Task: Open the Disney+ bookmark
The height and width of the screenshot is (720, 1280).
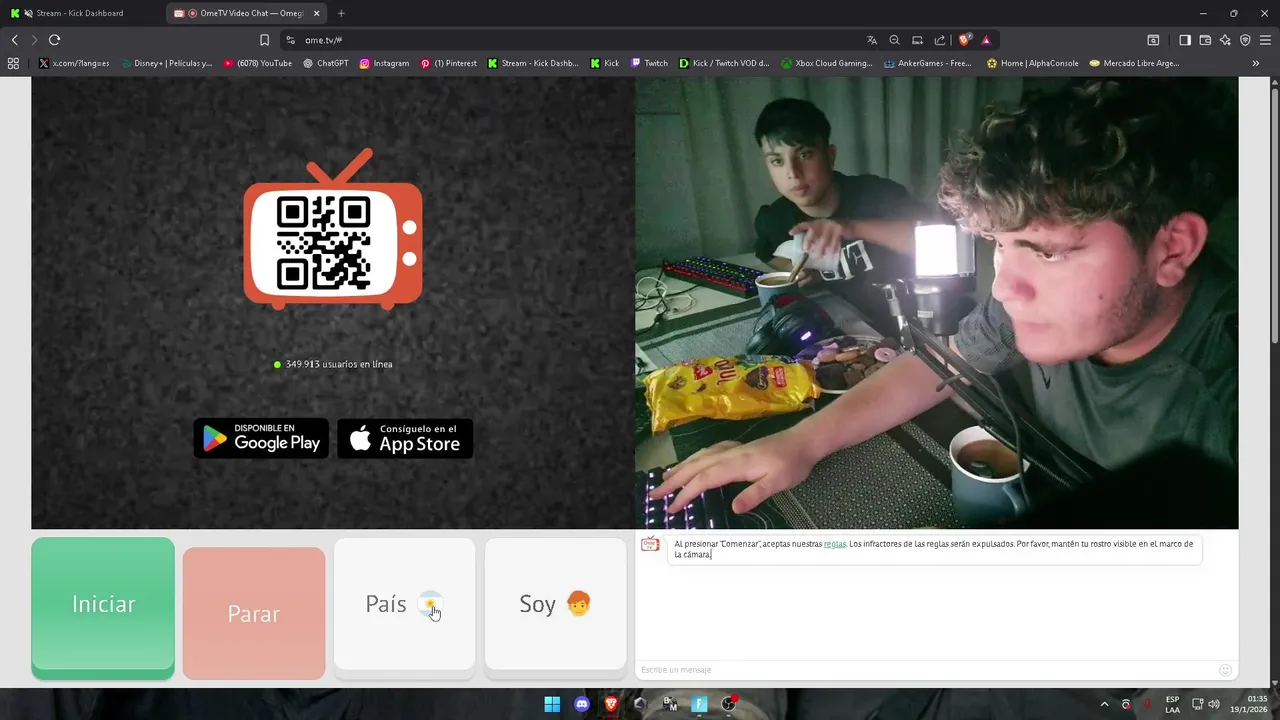Action: pyautogui.click(x=167, y=63)
